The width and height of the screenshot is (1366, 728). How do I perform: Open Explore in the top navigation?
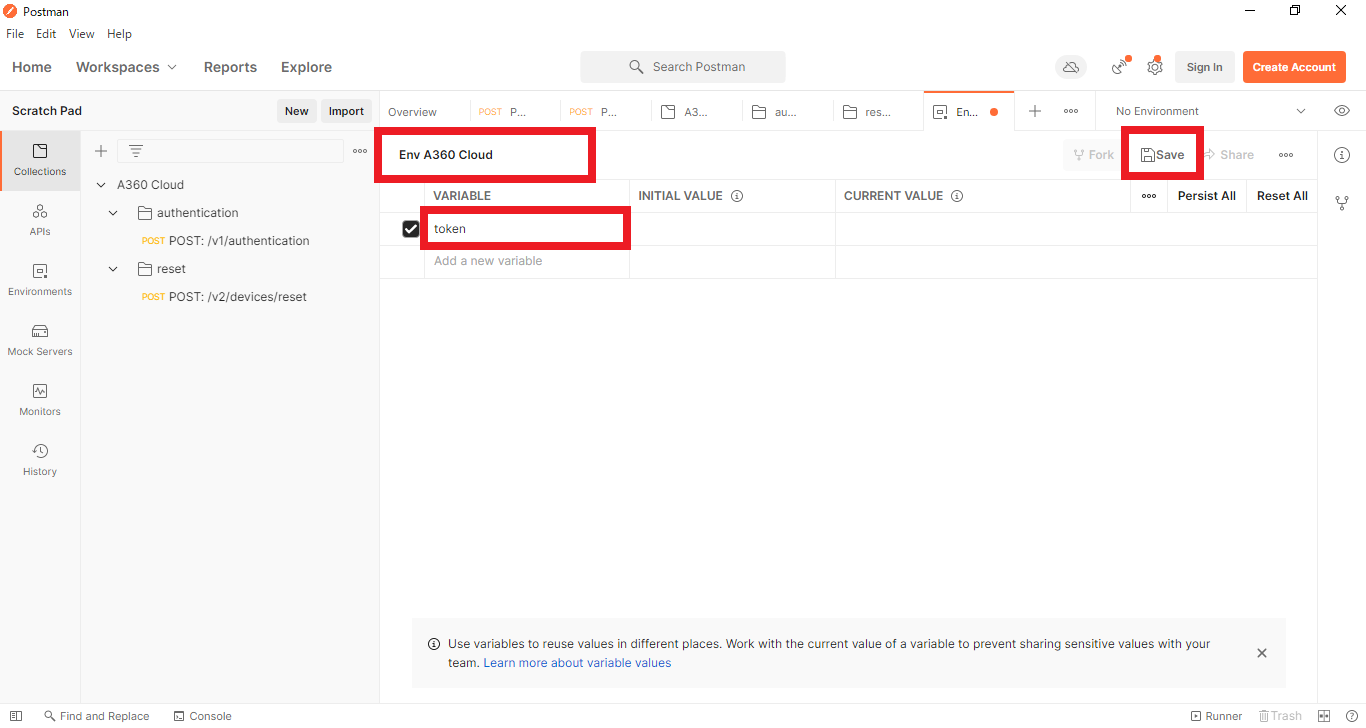306,67
